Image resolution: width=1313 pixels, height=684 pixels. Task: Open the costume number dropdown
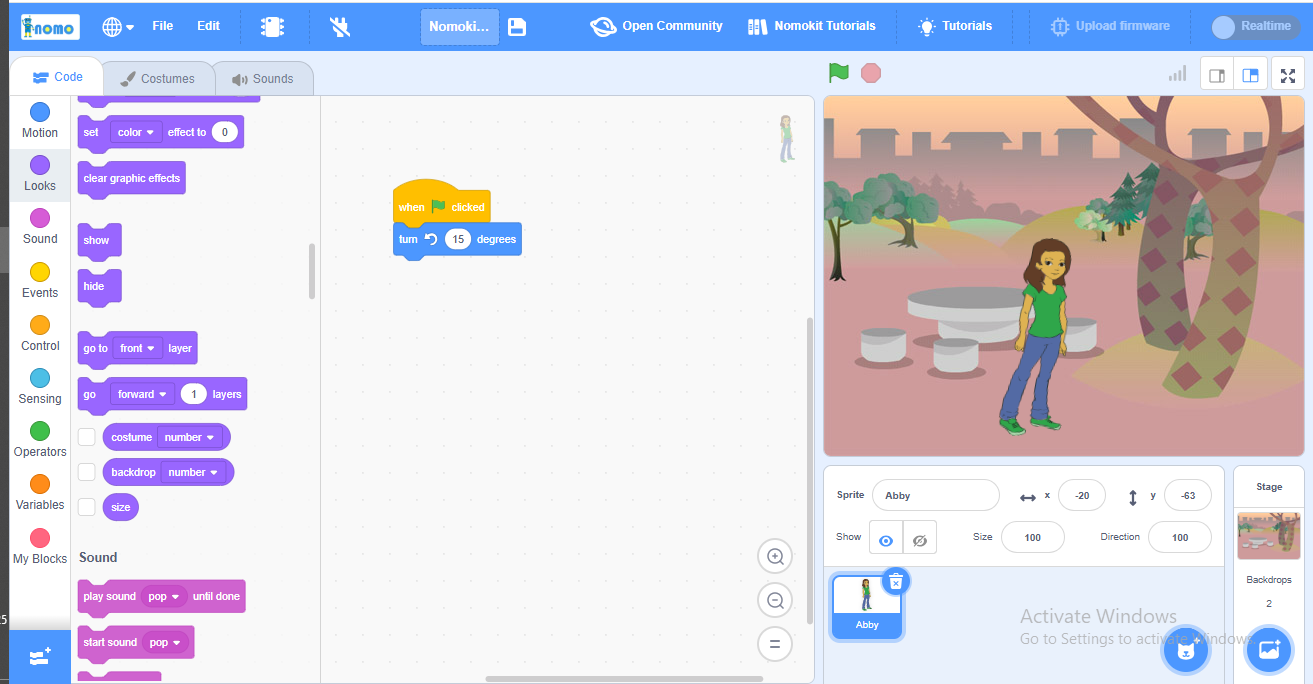[190, 437]
